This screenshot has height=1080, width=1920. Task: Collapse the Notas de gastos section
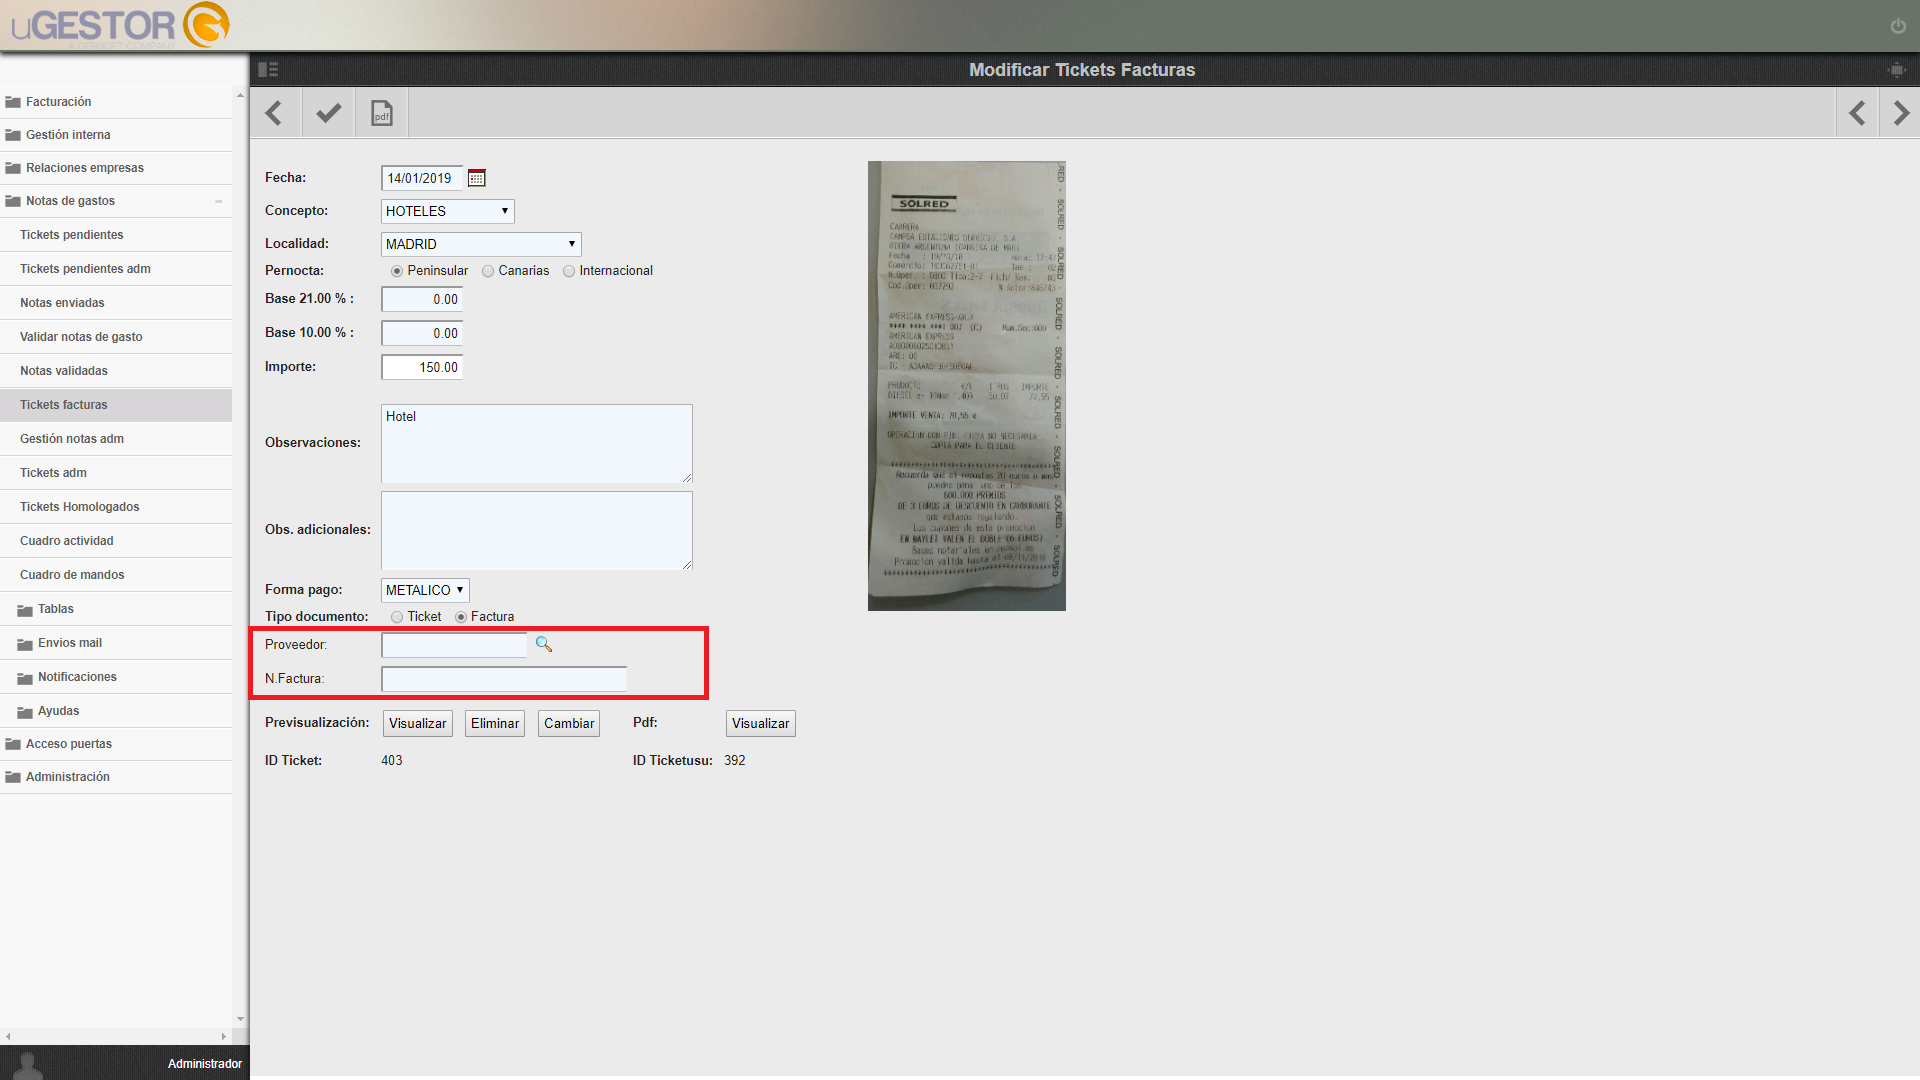(218, 201)
